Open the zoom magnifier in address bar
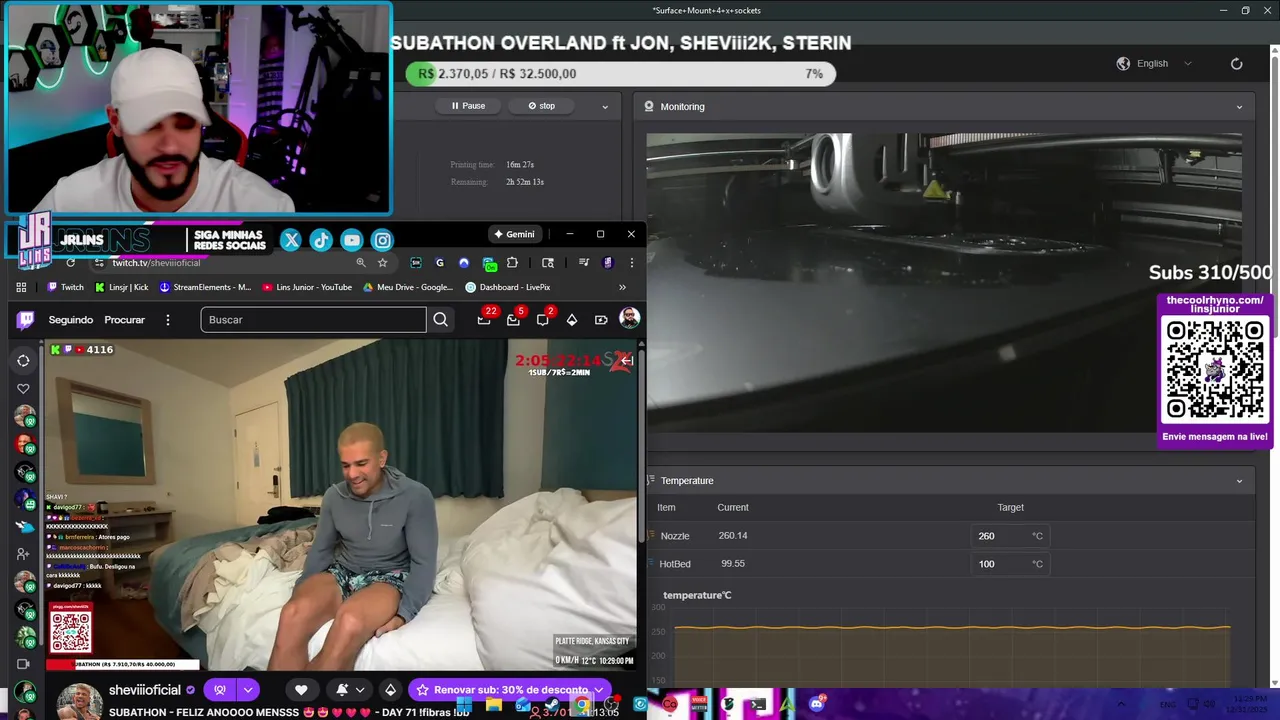 click(360, 263)
